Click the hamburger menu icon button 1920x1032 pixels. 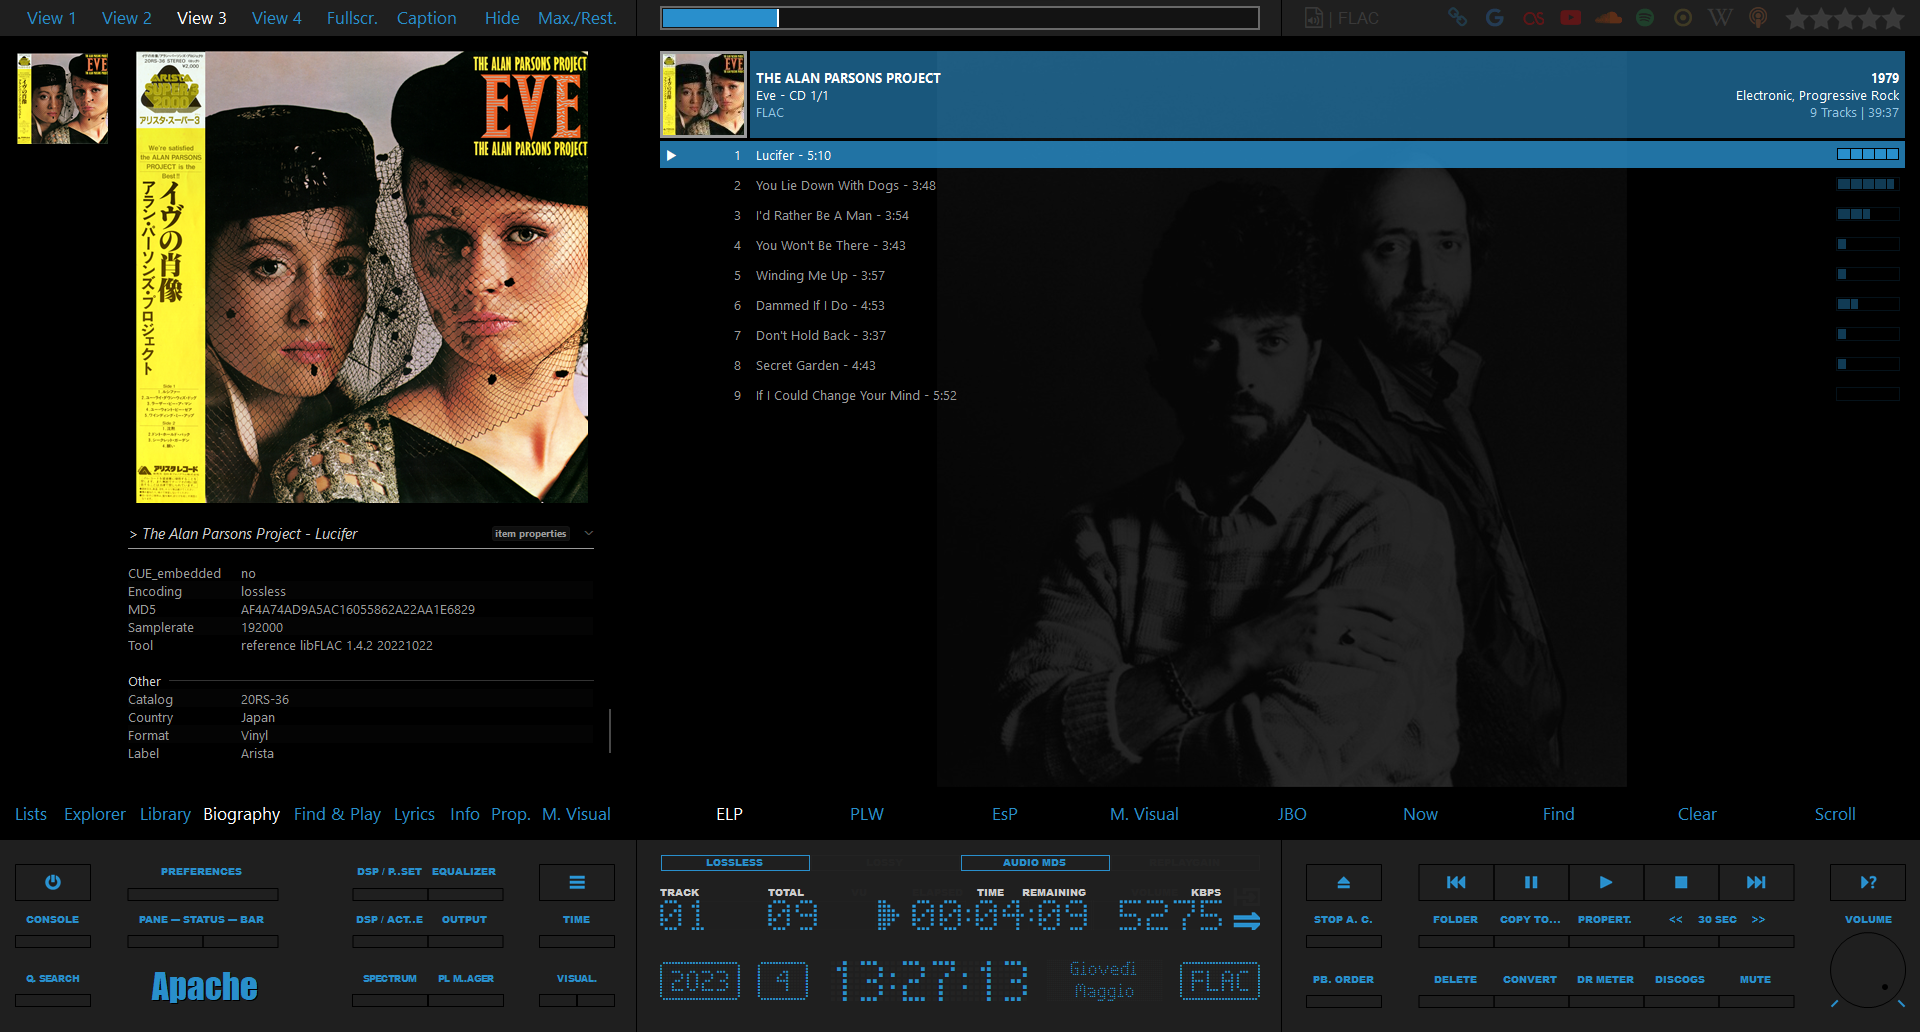[577, 882]
